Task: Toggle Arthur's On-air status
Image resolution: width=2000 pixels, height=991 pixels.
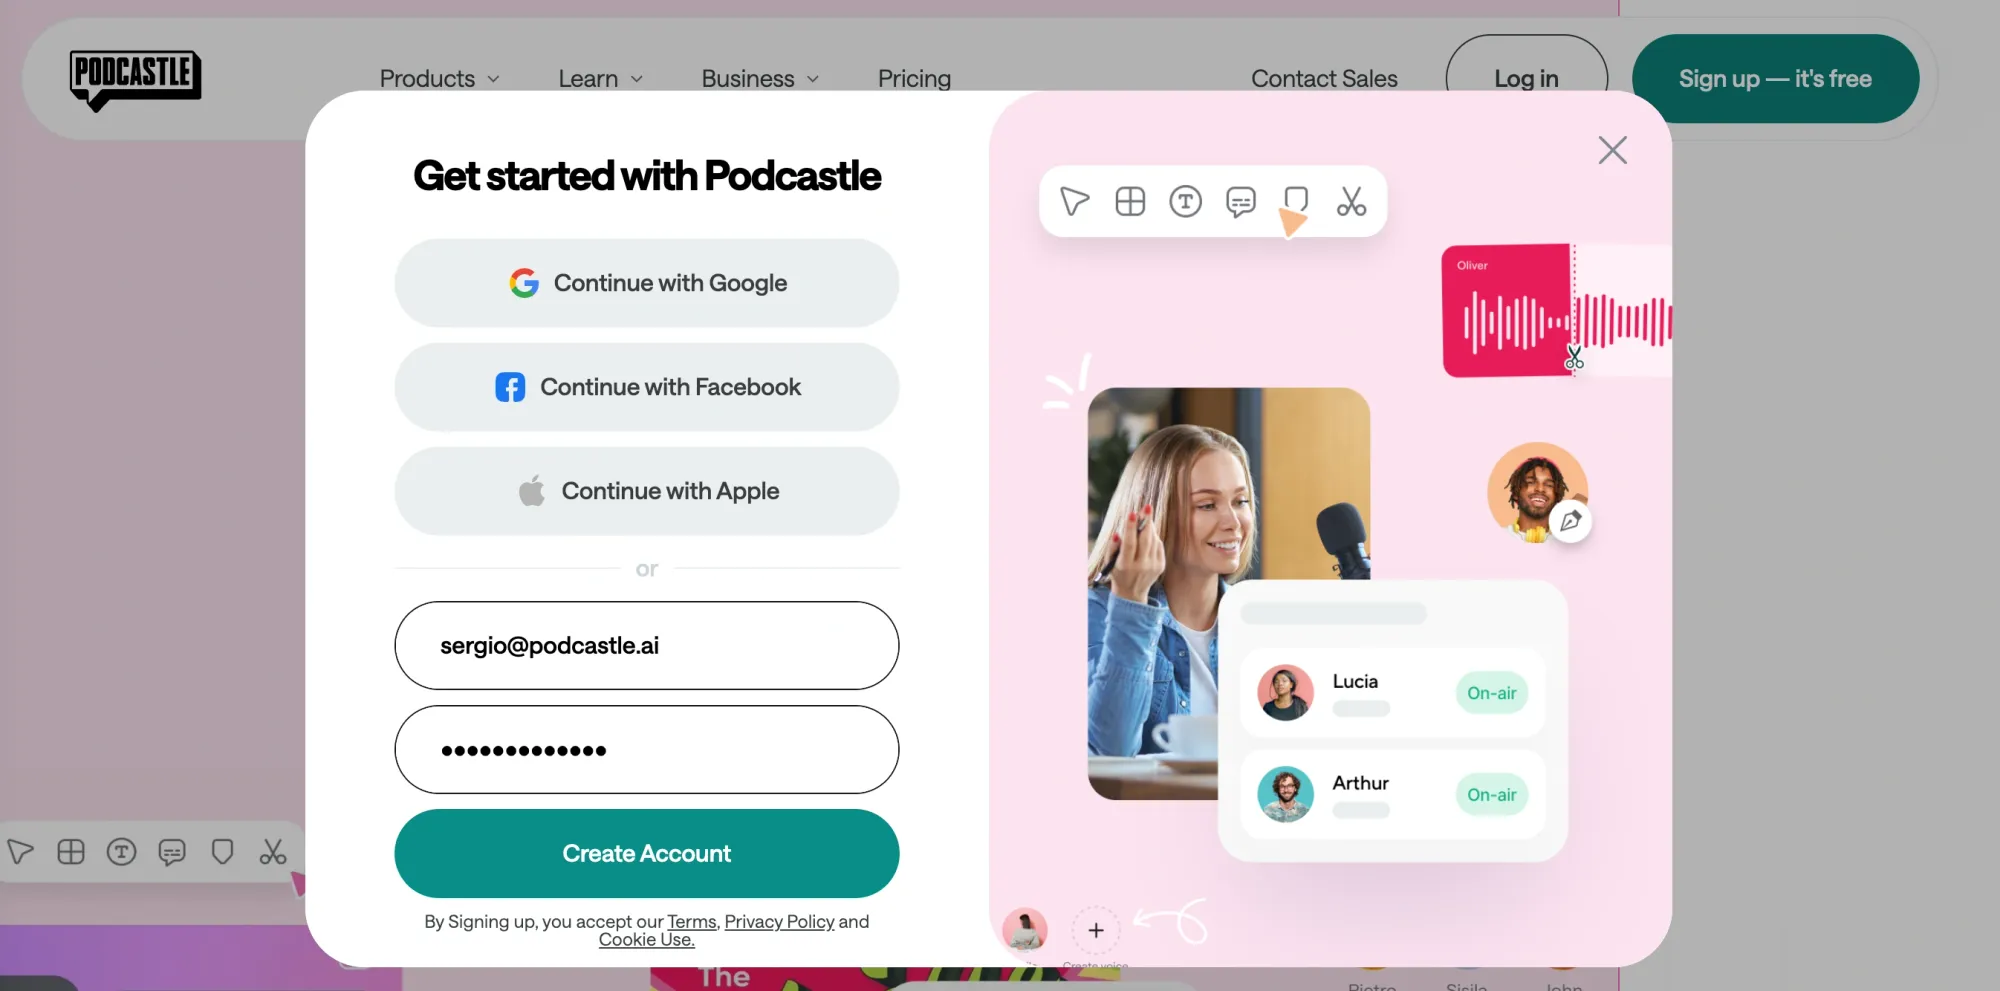Action: [1491, 794]
